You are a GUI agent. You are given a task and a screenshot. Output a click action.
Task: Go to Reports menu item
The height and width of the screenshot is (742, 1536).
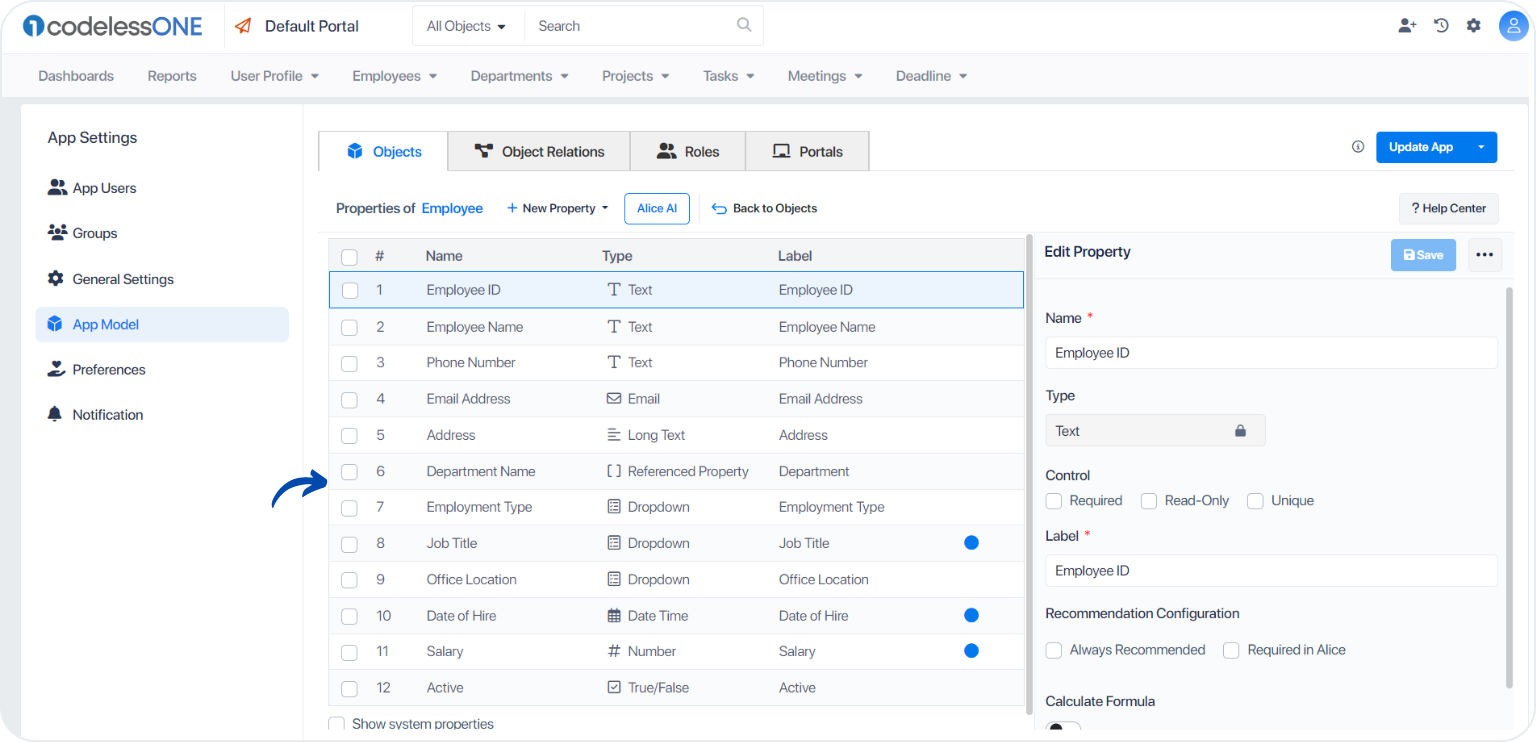[x=172, y=76]
